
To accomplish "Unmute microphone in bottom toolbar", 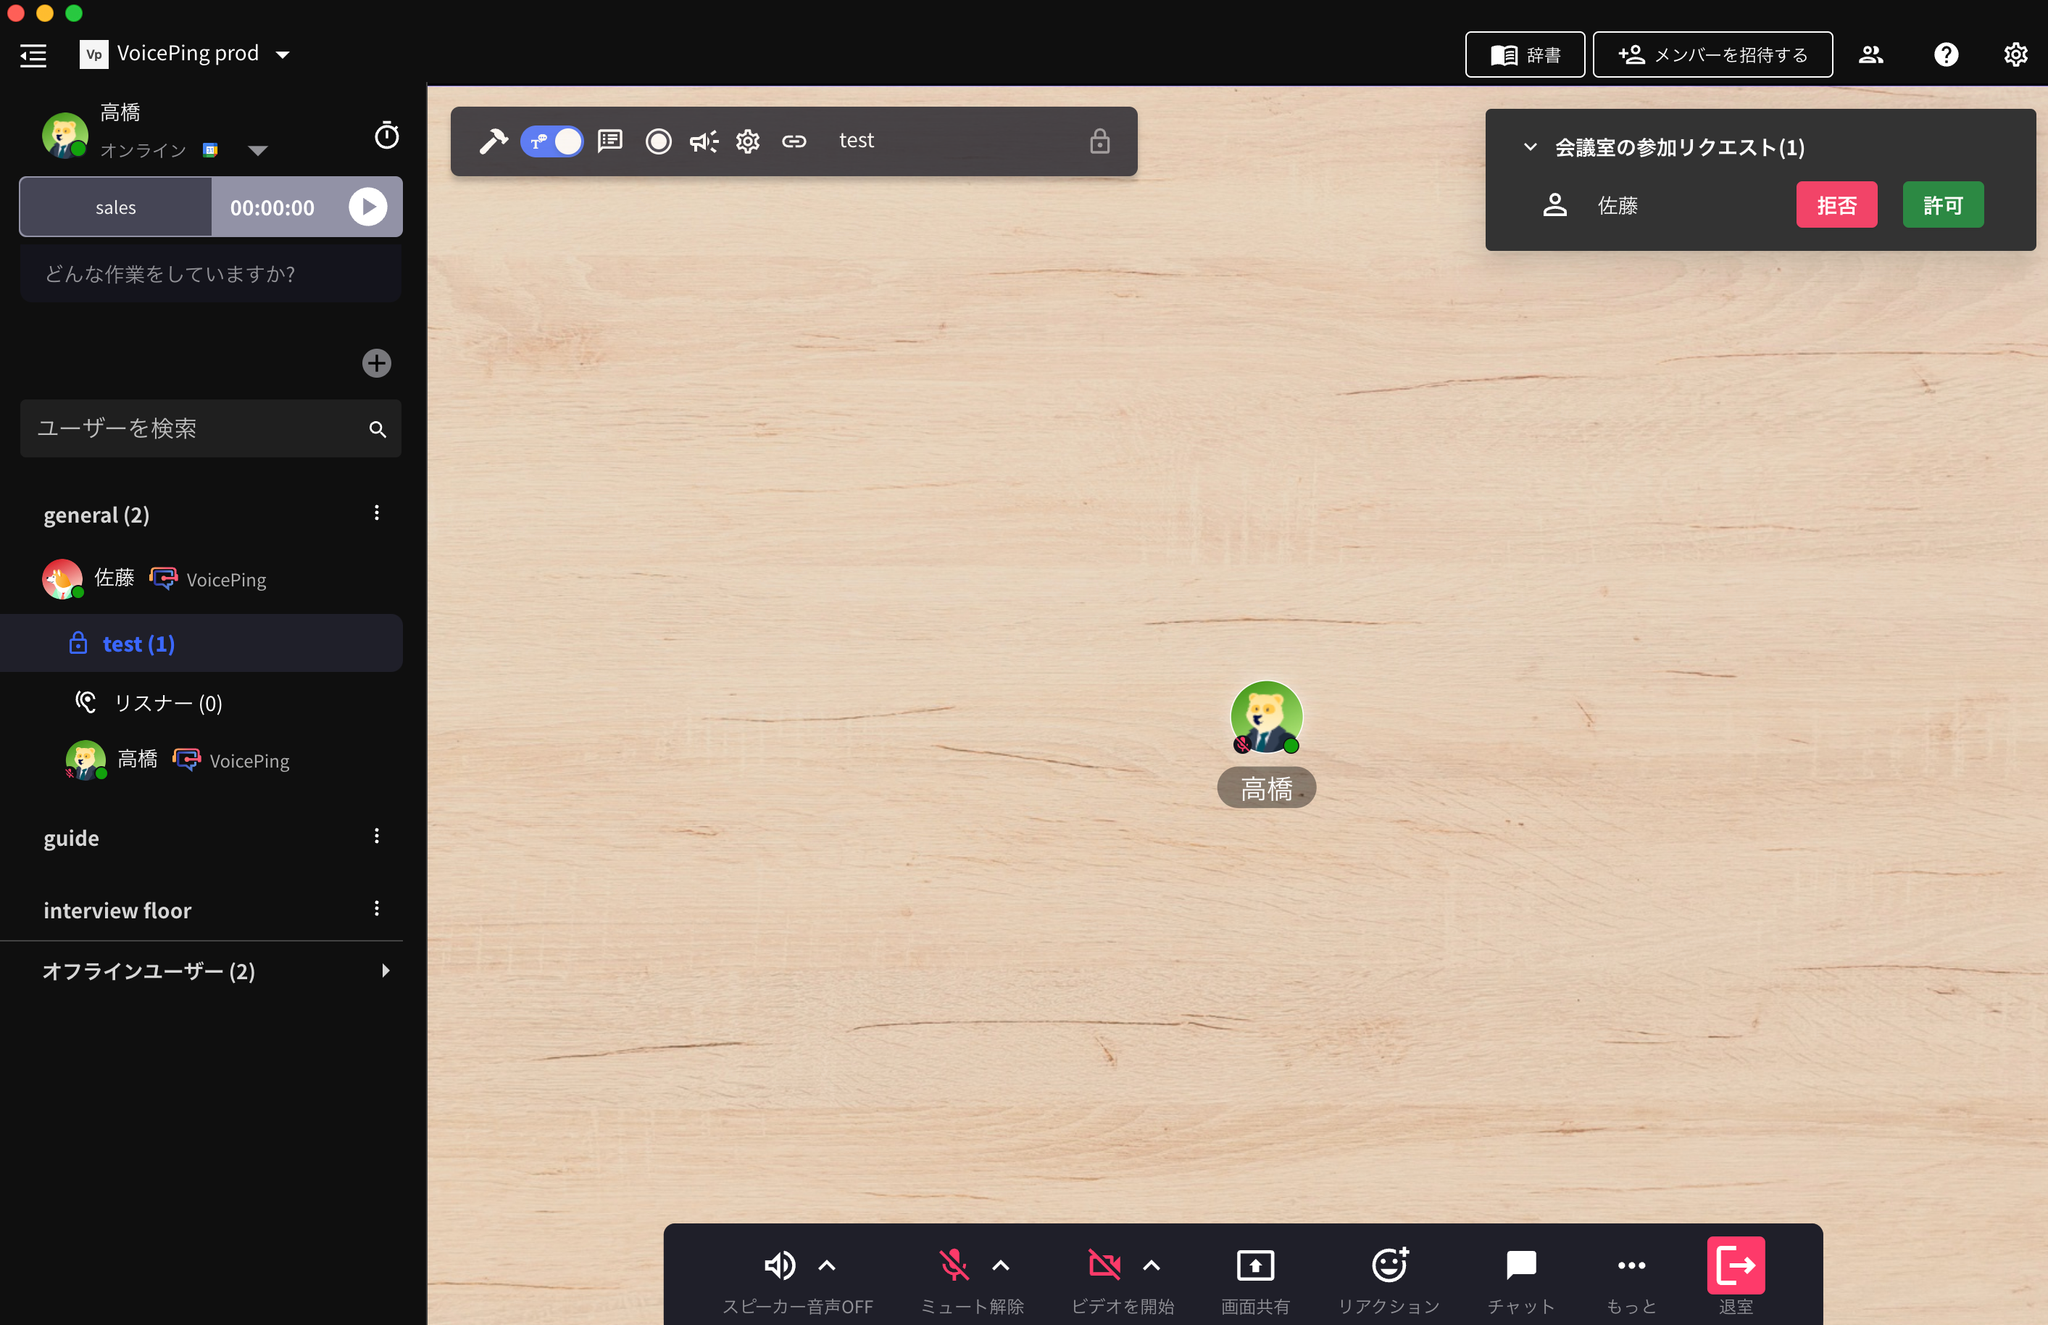I will click(x=954, y=1265).
